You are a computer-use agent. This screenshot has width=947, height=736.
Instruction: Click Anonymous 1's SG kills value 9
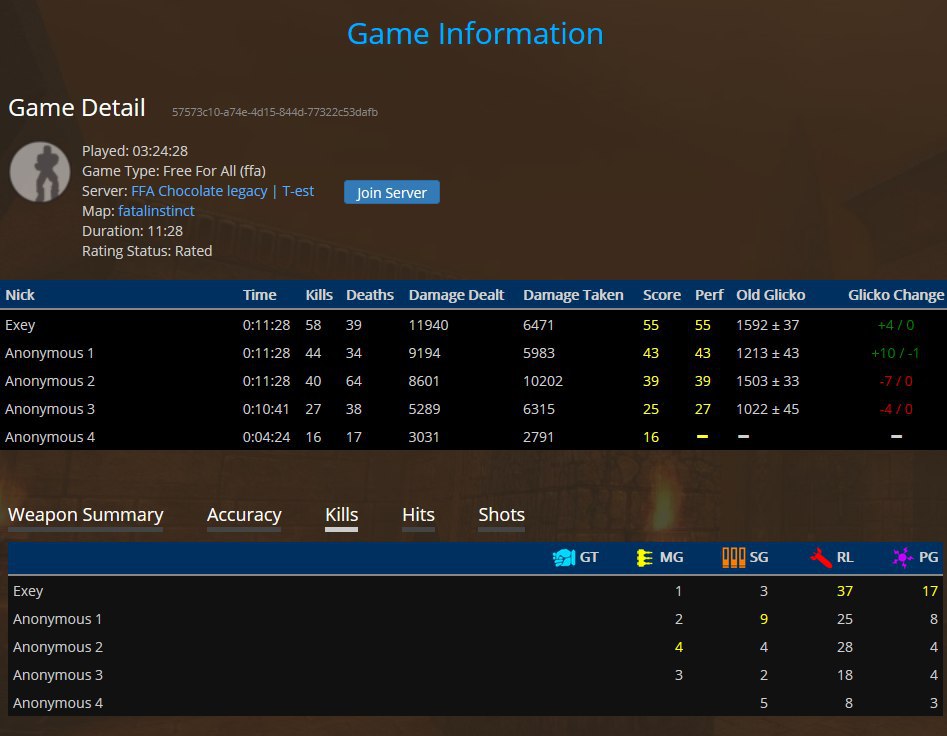tap(763, 619)
